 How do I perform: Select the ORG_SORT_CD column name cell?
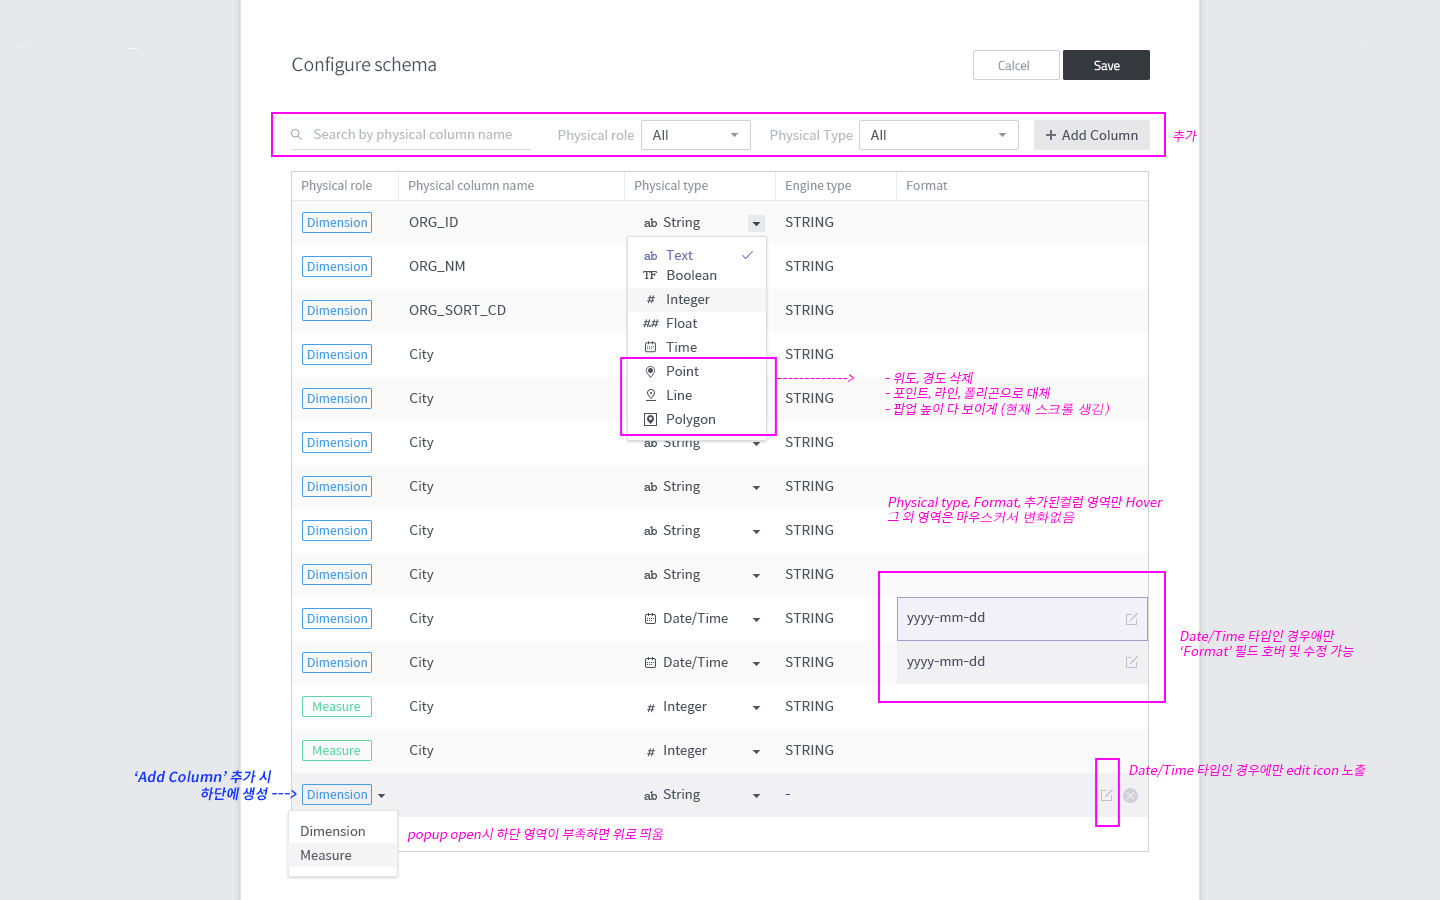(457, 310)
